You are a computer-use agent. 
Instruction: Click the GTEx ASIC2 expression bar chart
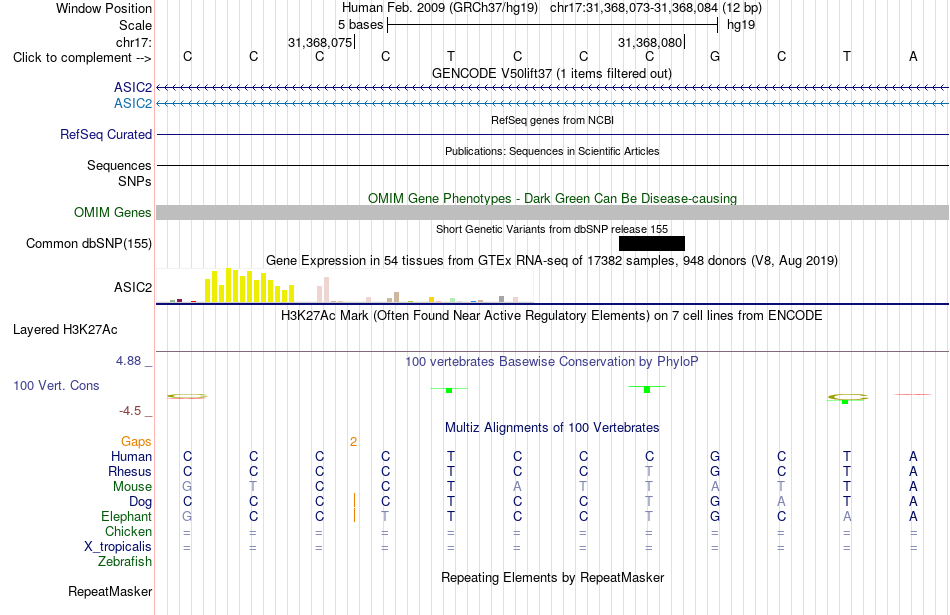pyautogui.click(x=345, y=286)
